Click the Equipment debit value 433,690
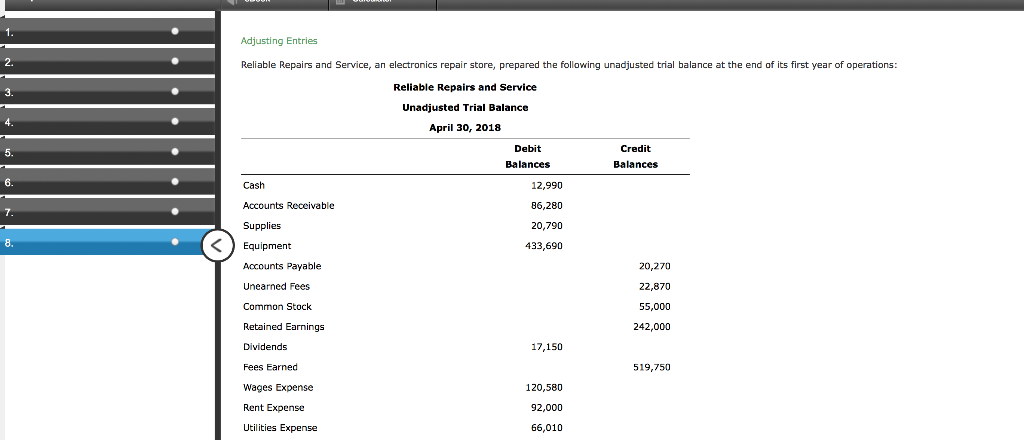 tap(544, 246)
